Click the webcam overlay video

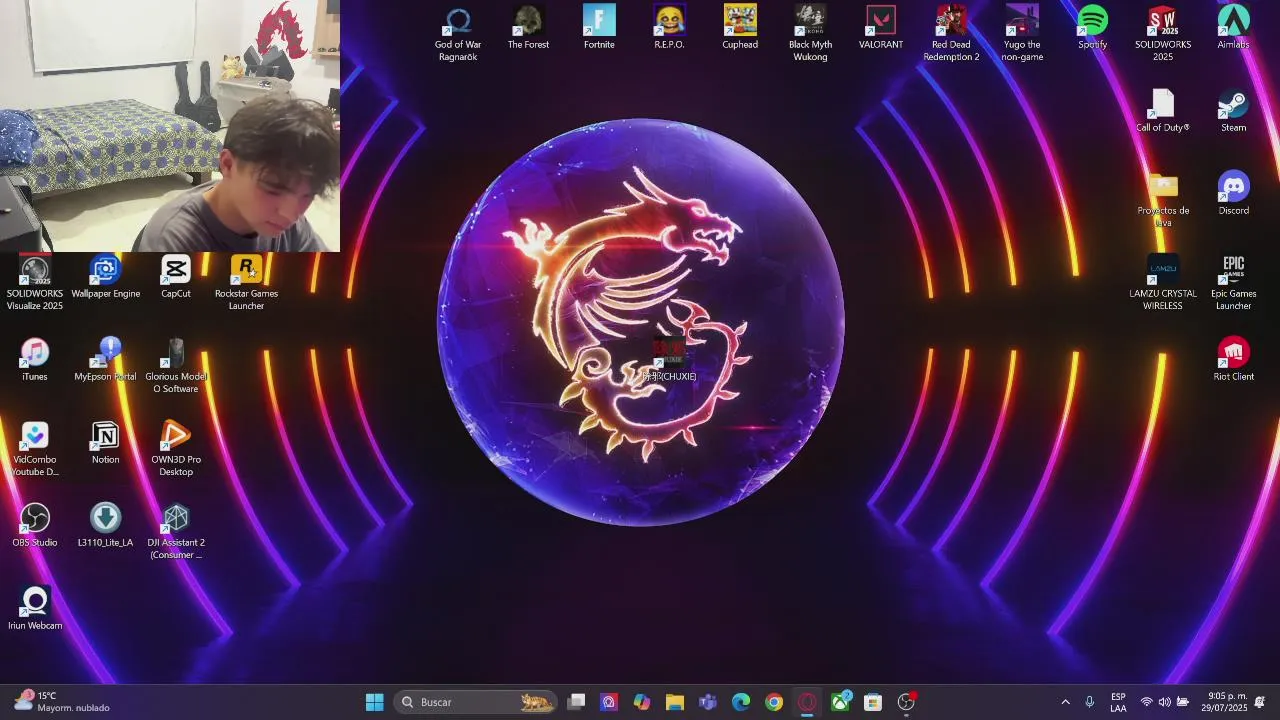pos(170,126)
